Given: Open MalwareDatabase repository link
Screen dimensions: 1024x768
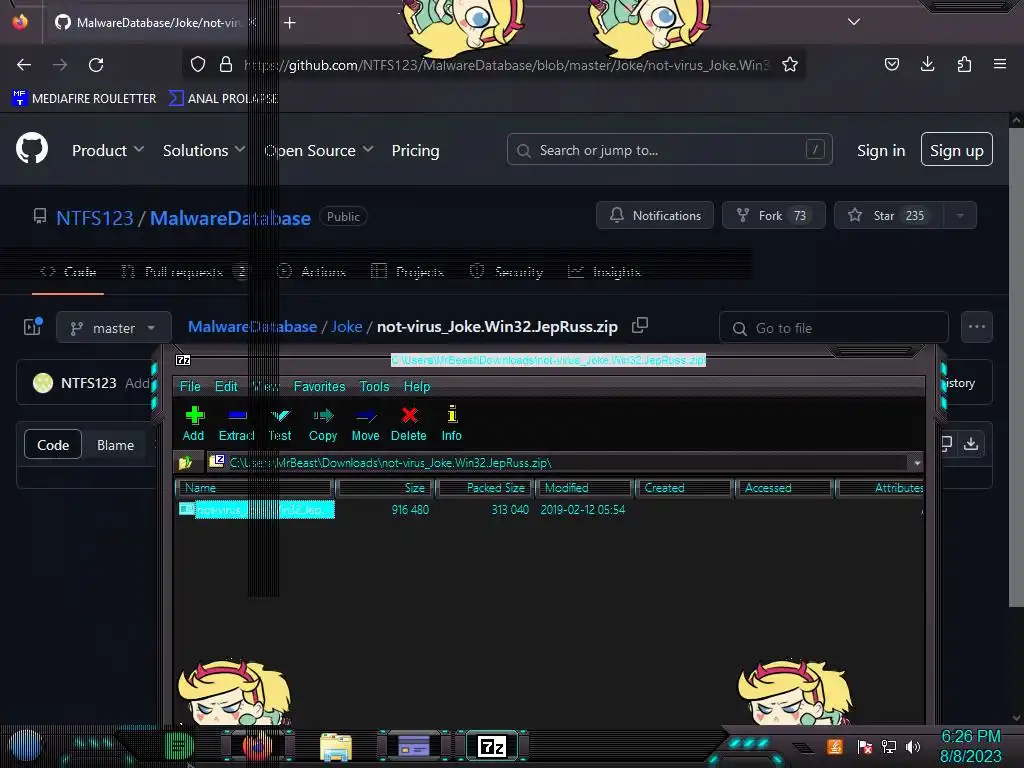Looking at the screenshot, I should point(231,217).
